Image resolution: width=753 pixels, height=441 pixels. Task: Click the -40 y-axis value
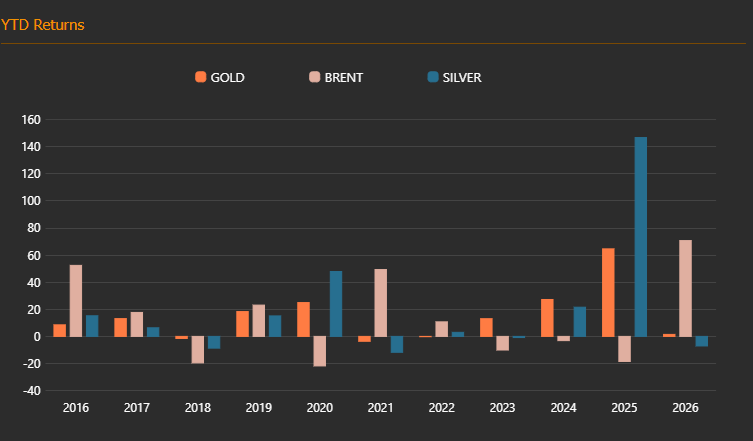[32, 391]
